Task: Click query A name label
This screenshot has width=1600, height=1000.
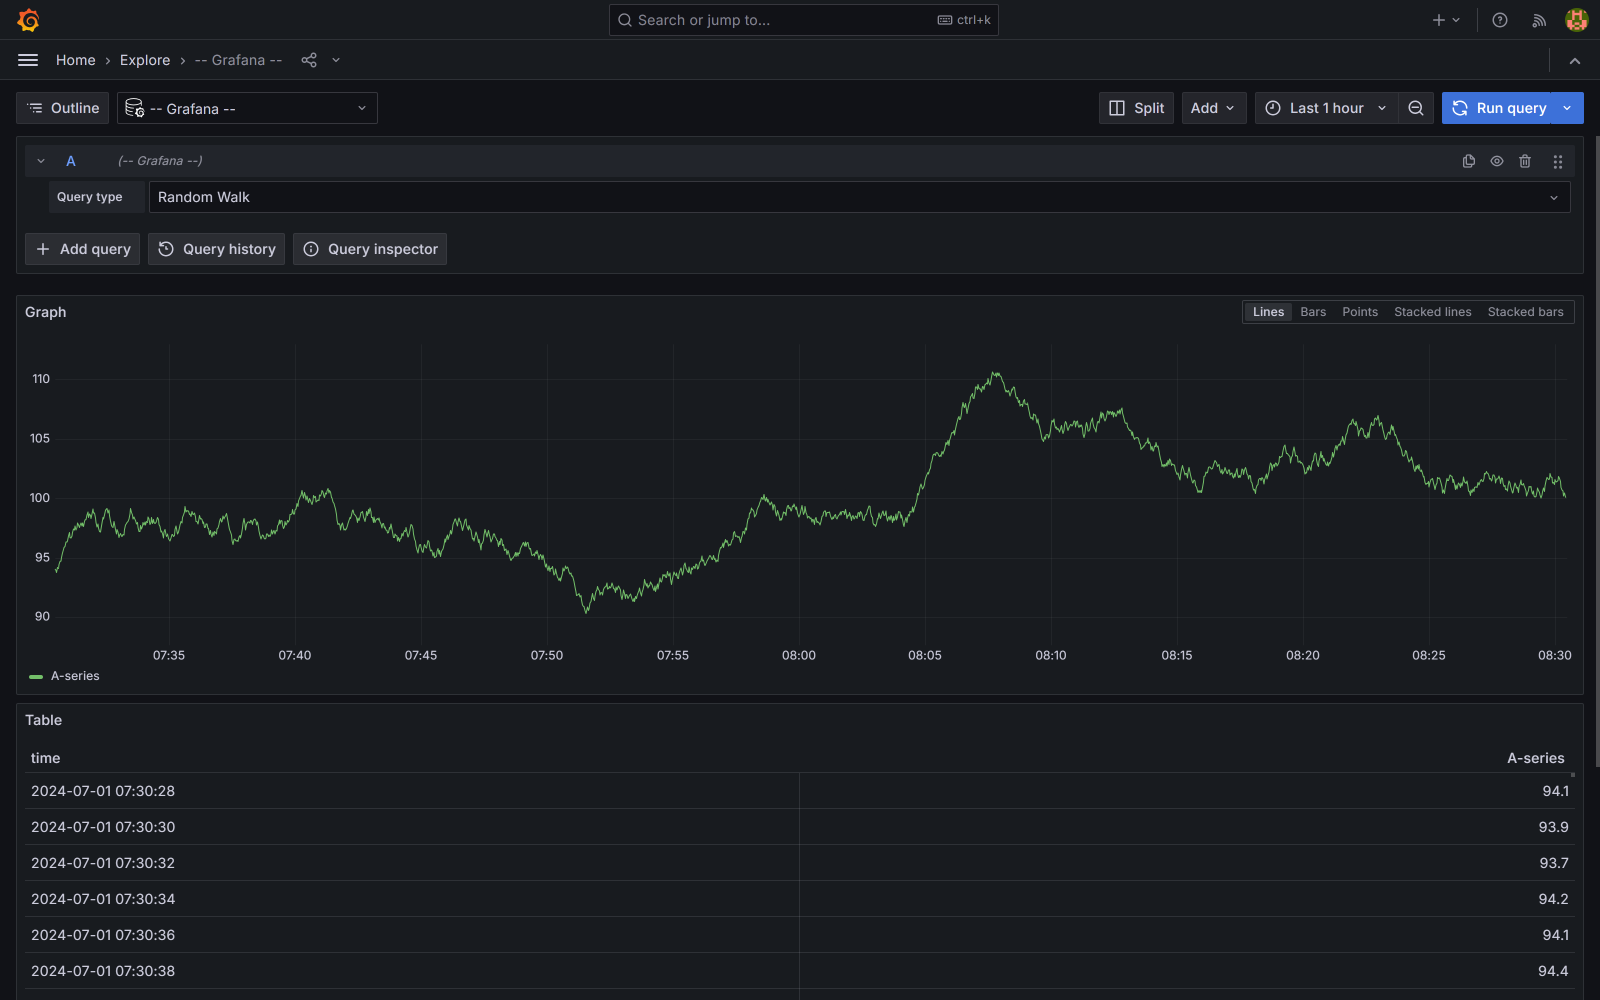Action: 71,161
